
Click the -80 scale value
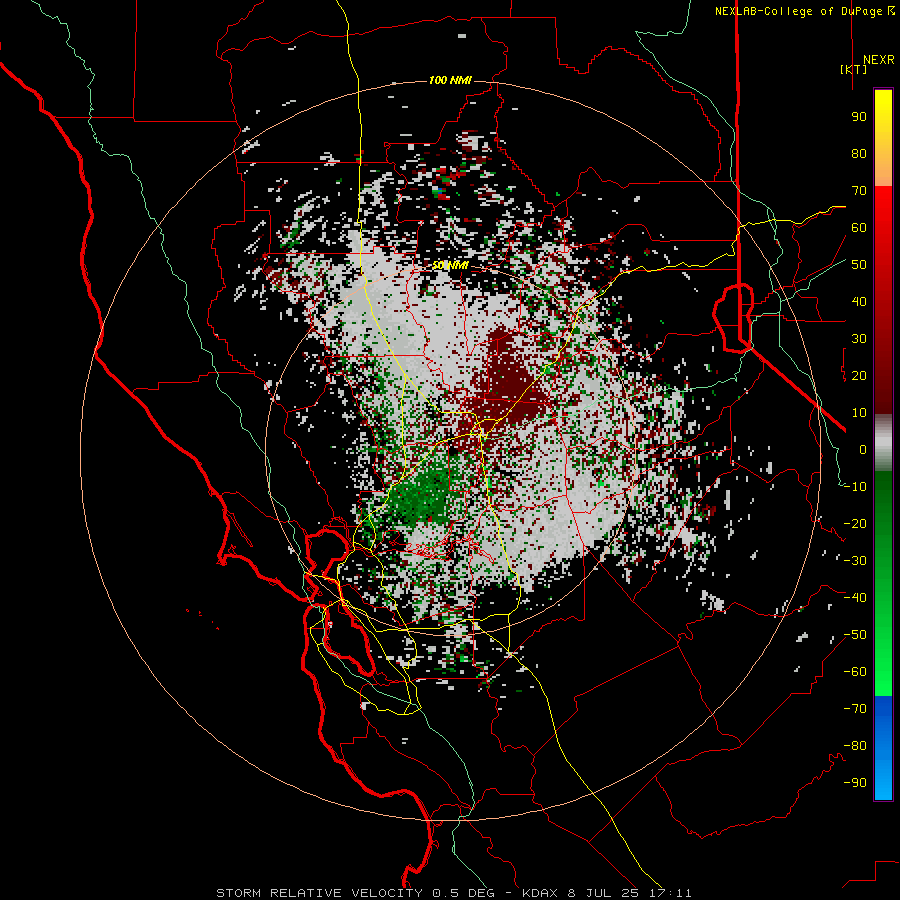click(855, 746)
